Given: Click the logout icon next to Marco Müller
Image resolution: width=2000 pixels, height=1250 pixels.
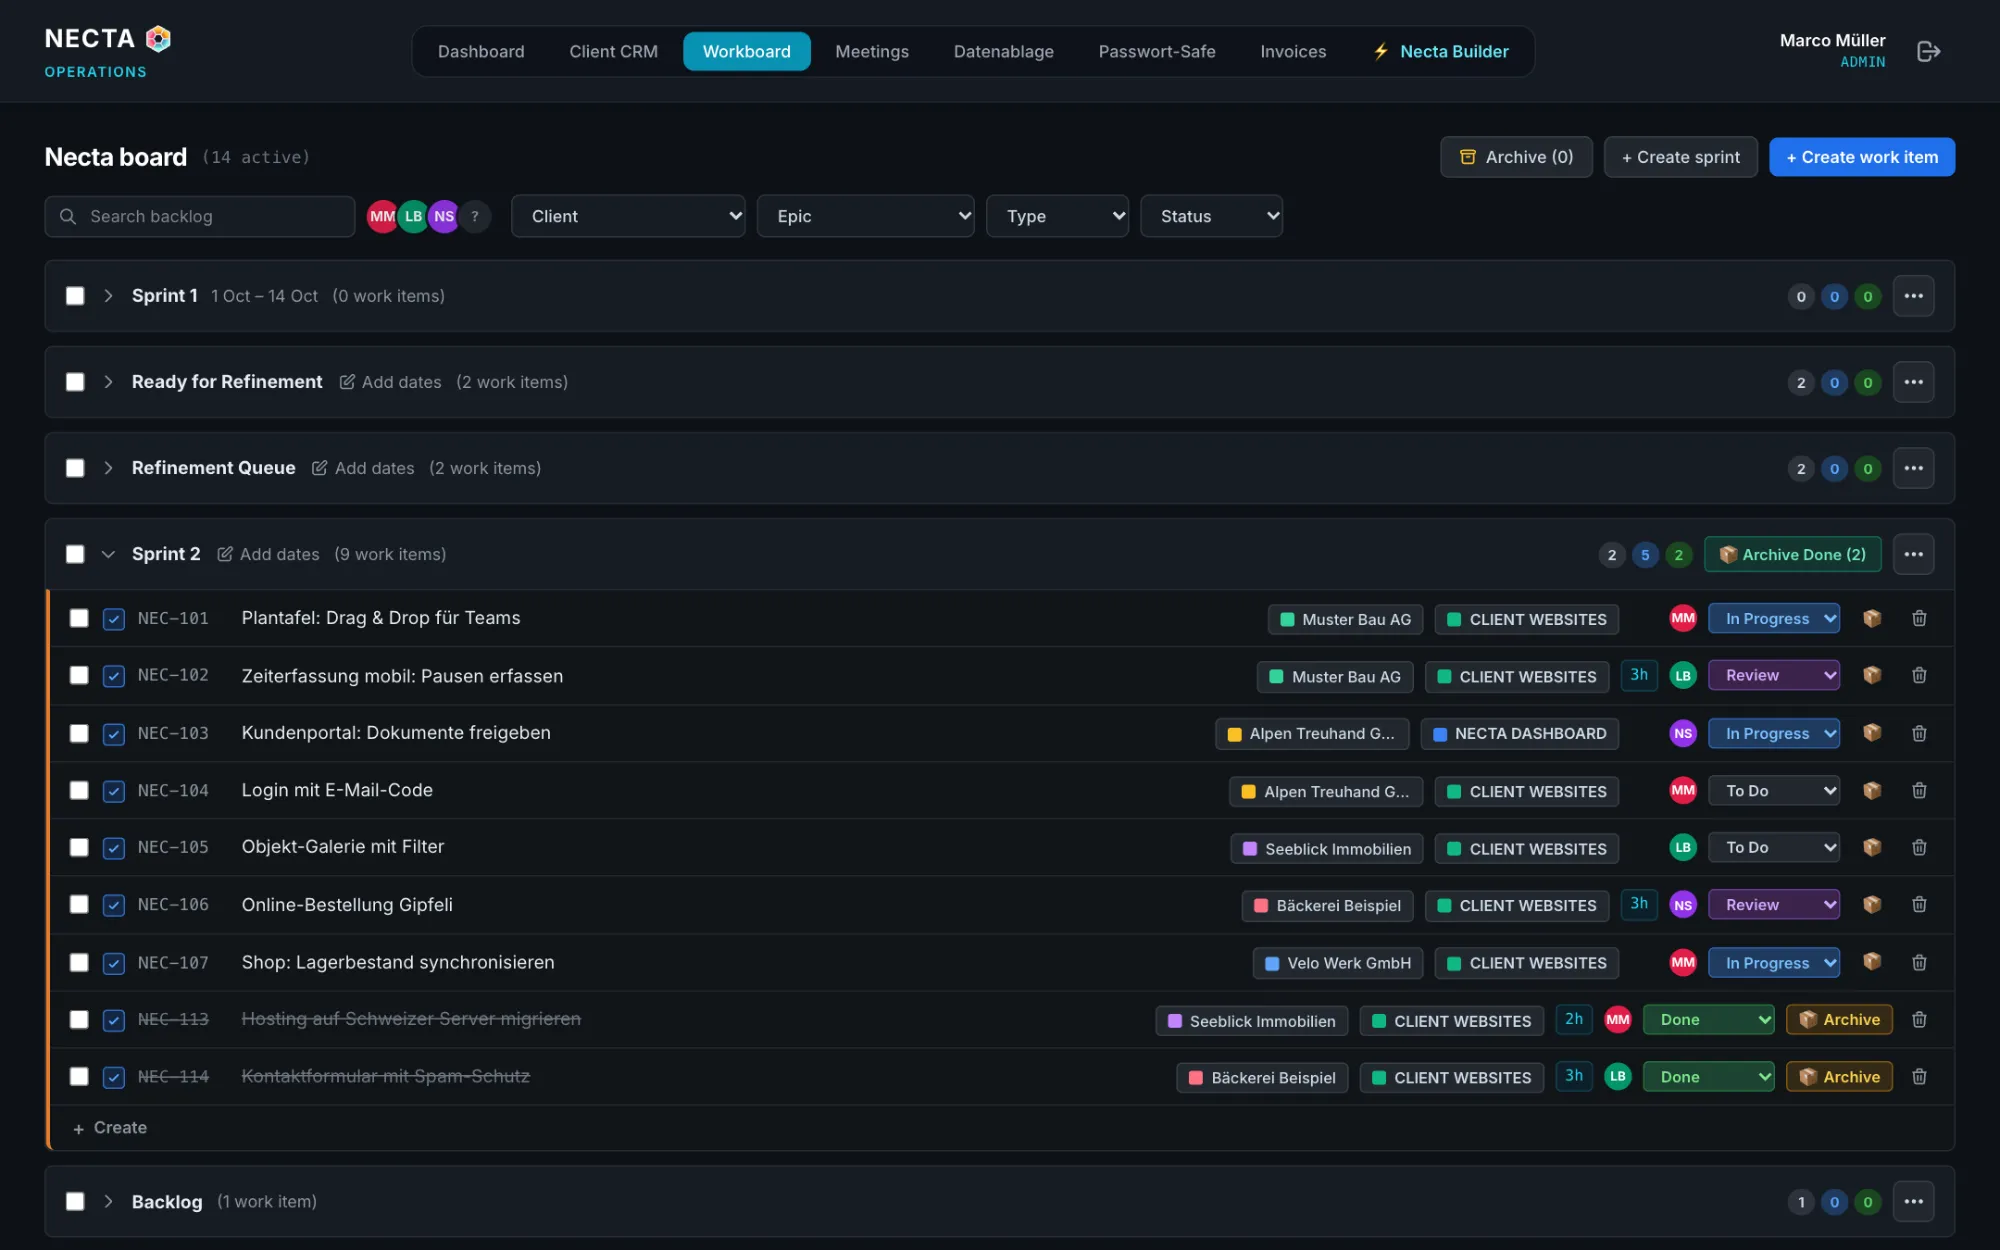Looking at the screenshot, I should (x=1928, y=51).
